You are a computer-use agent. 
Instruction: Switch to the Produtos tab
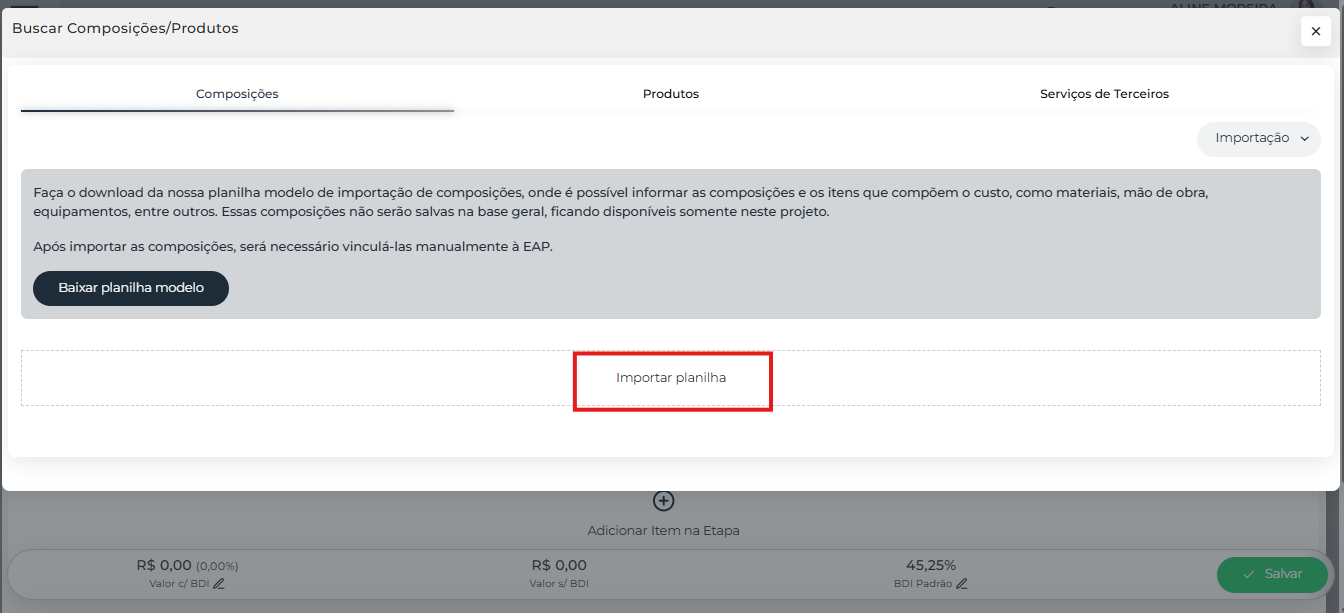pyautogui.click(x=670, y=94)
